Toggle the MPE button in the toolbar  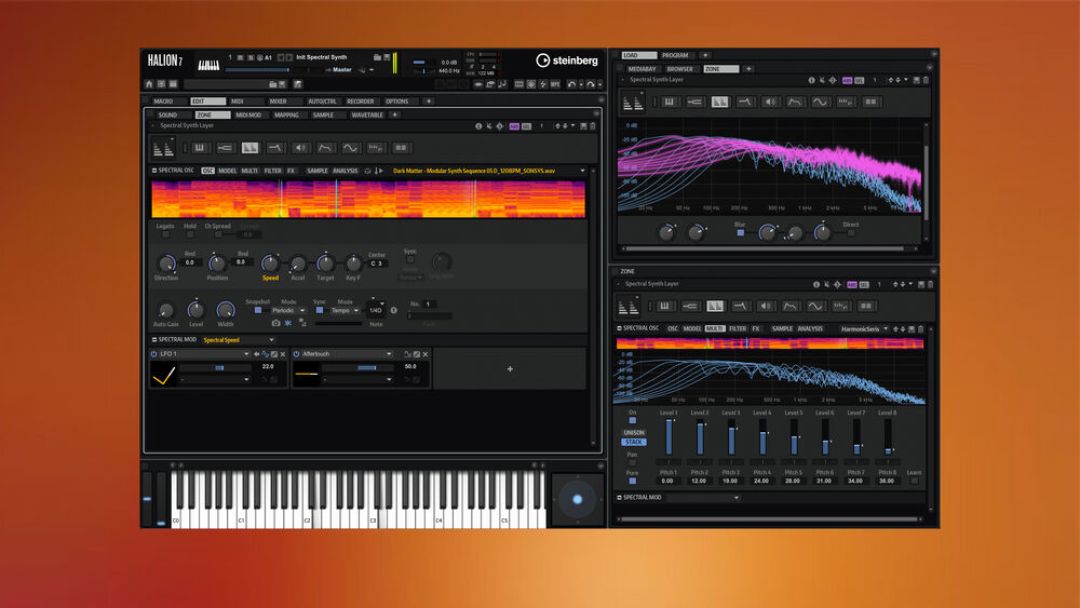555,84
